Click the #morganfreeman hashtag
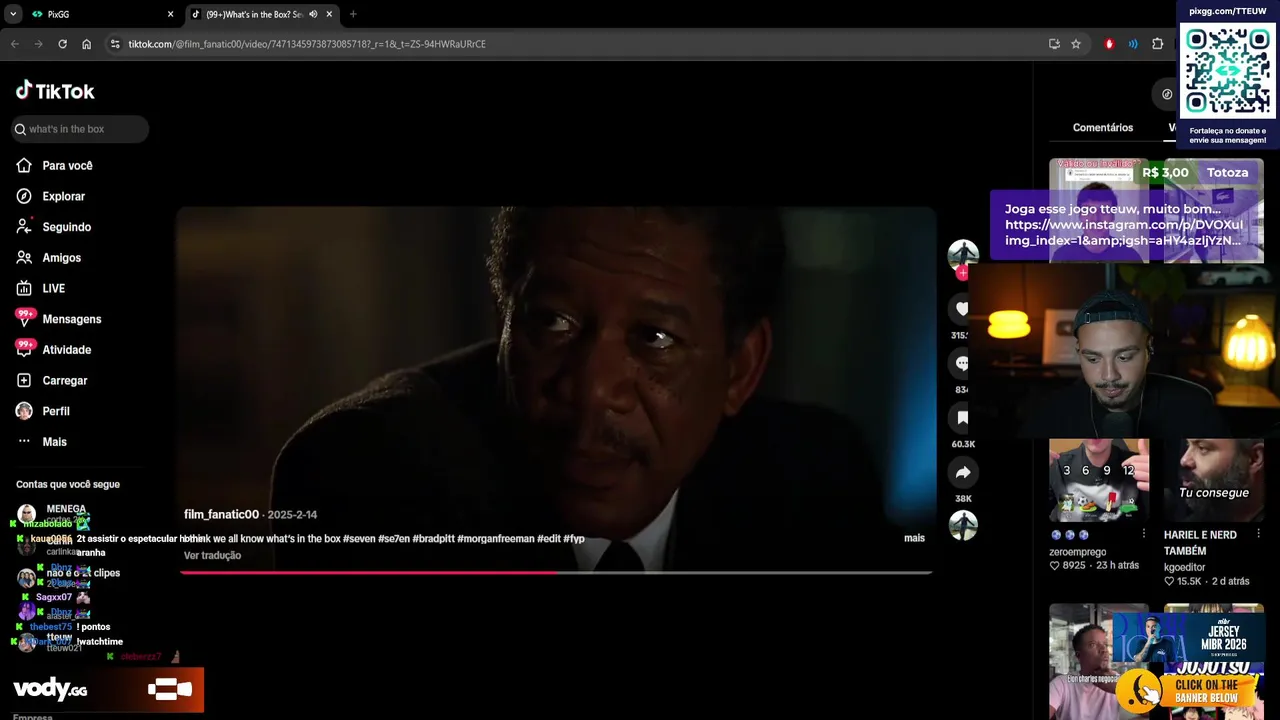This screenshot has width=1280, height=720. click(x=495, y=539)
